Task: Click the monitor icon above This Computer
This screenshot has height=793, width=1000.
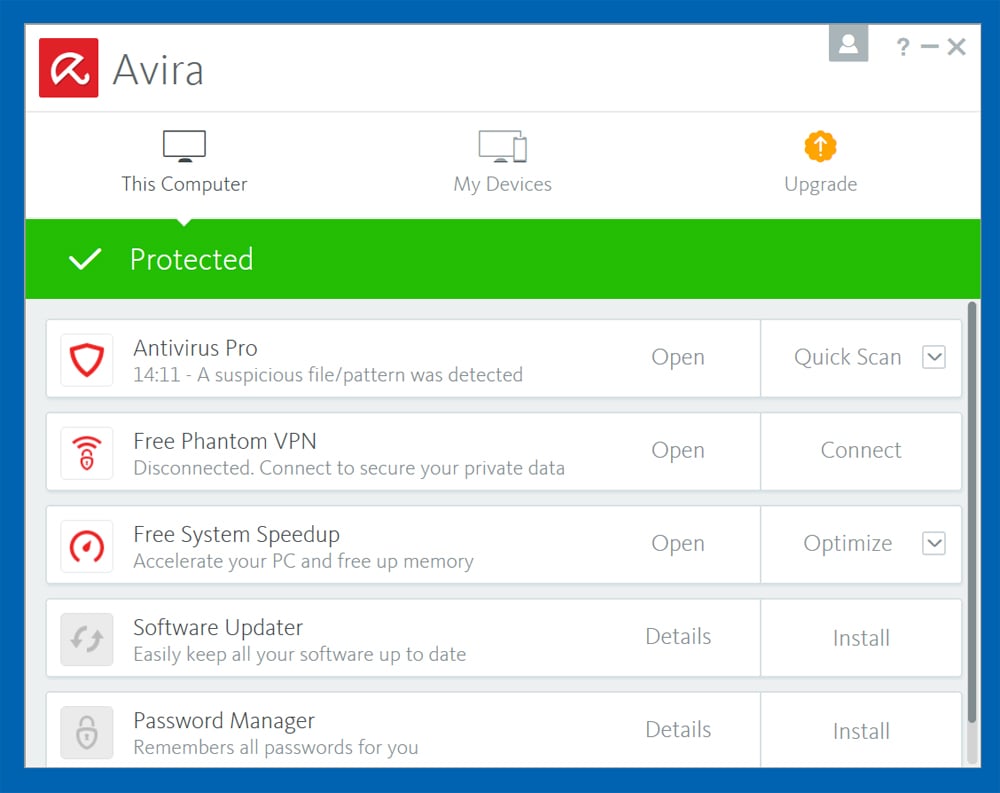Action: [184, 146]
